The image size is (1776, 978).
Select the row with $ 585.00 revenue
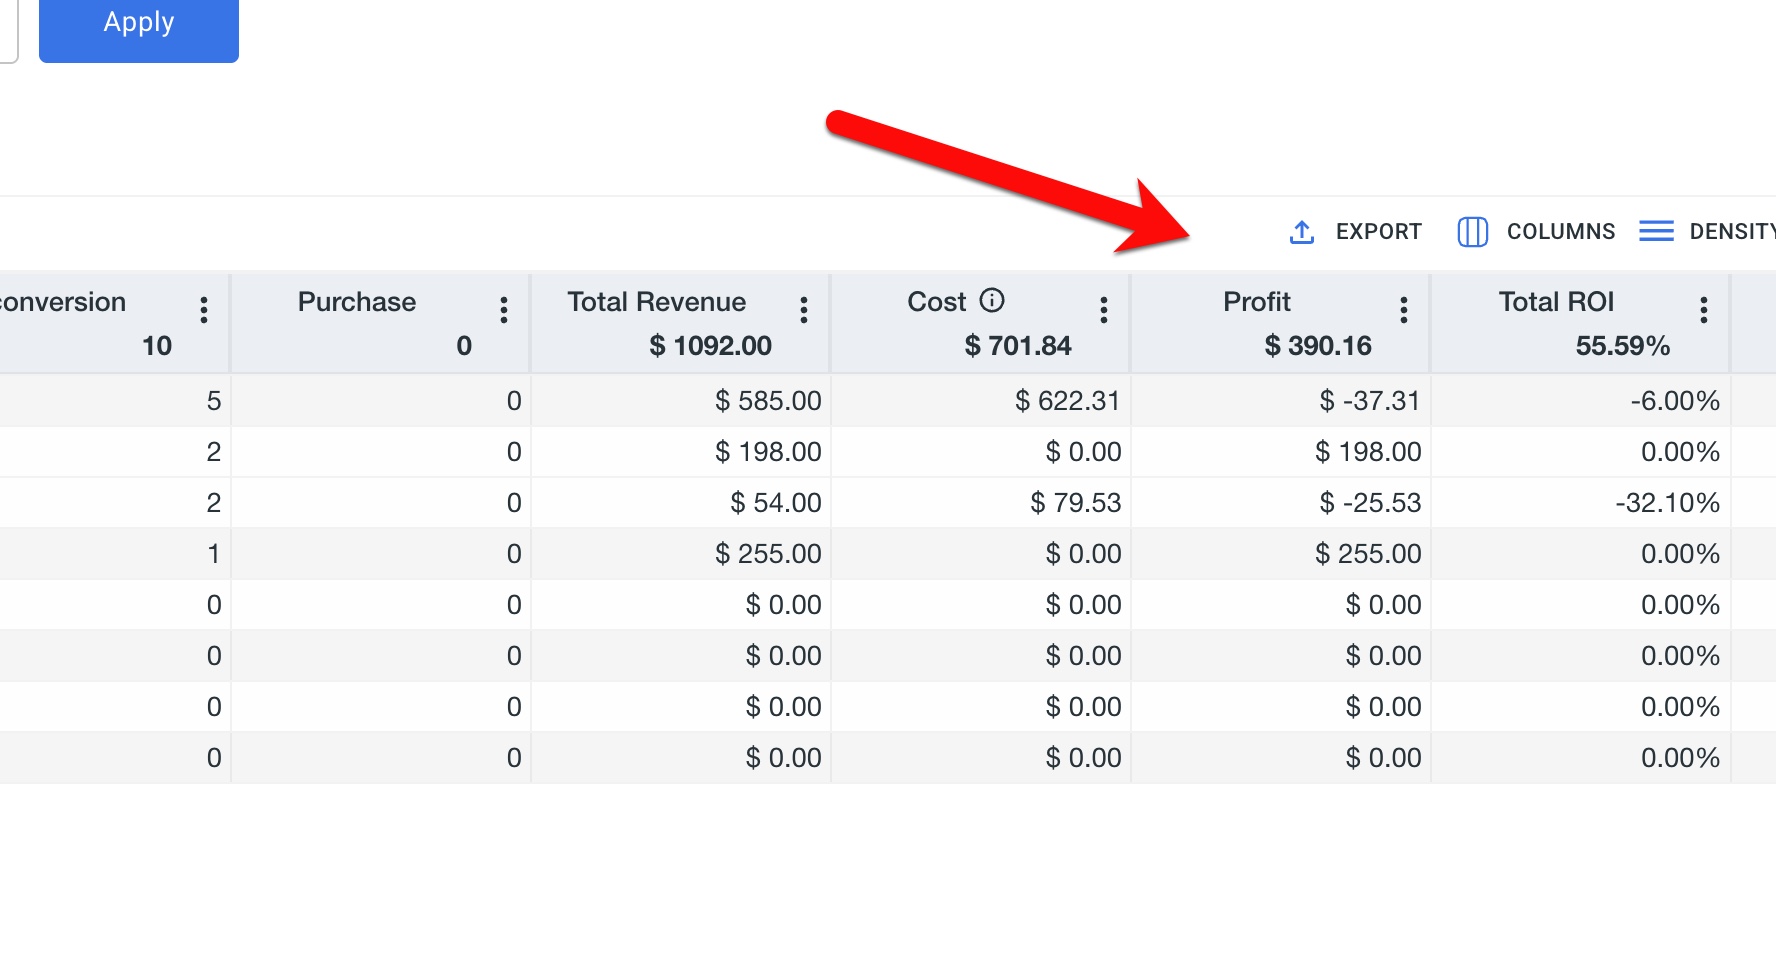click(x=768, y=401)
